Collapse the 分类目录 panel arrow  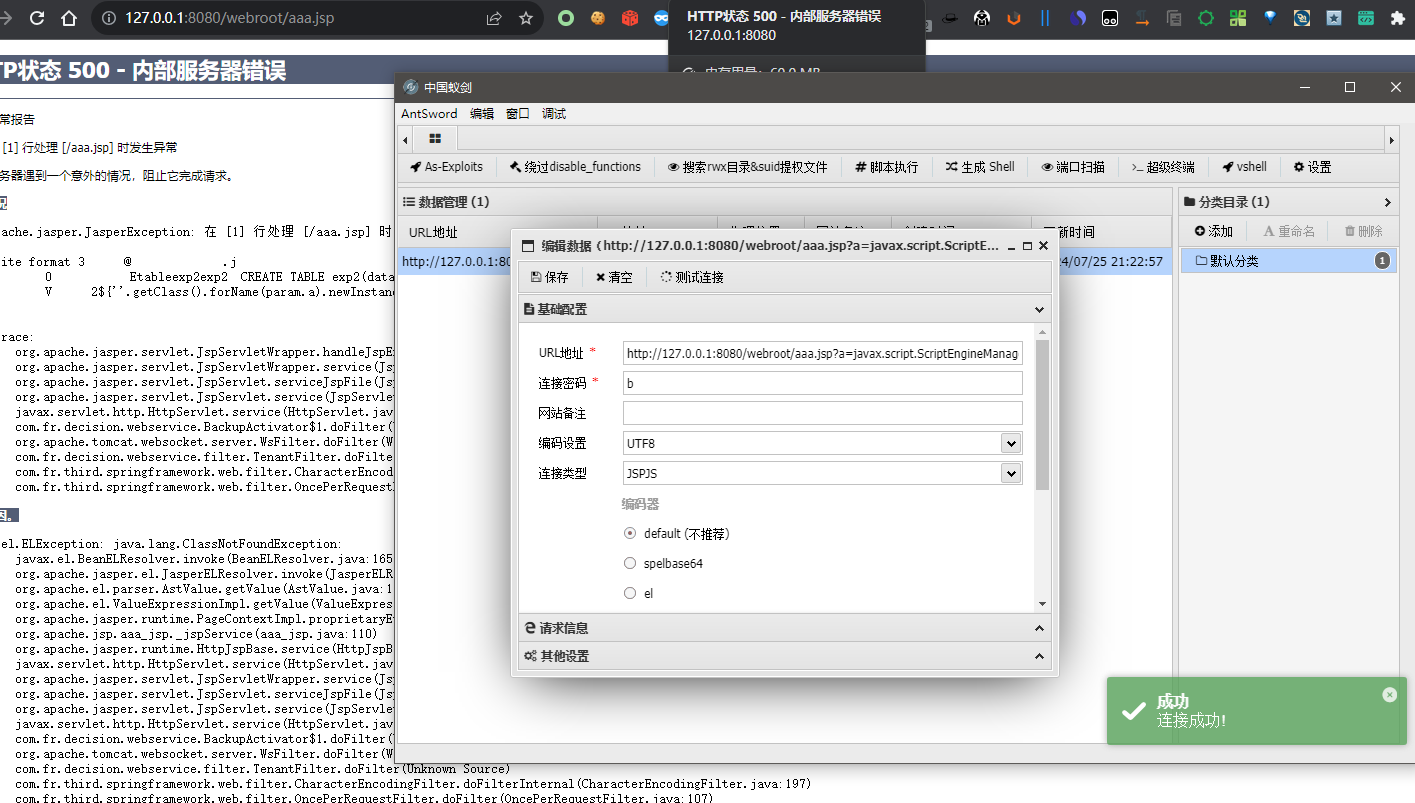coord(1387,202)
